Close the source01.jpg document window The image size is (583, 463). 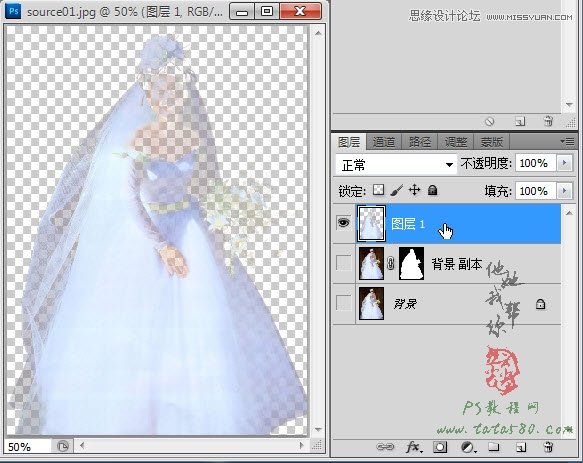click(x=300, y=12)
